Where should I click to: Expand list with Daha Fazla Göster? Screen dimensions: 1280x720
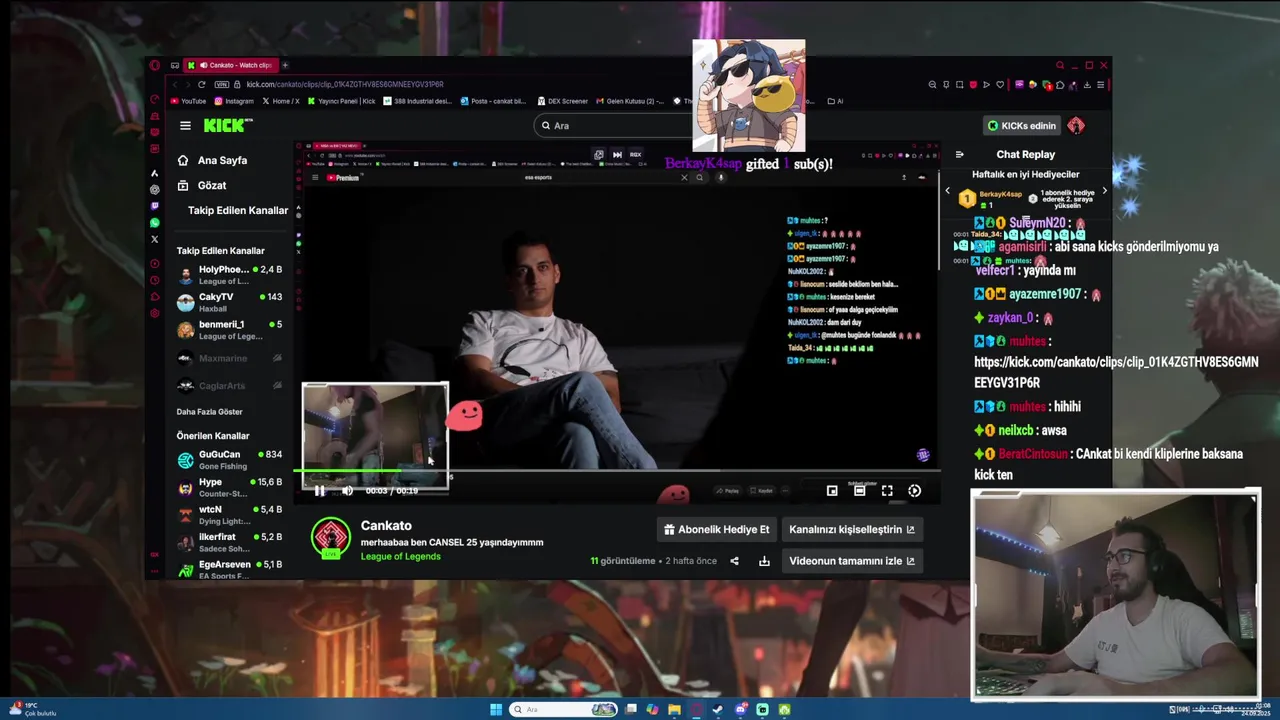209,412
